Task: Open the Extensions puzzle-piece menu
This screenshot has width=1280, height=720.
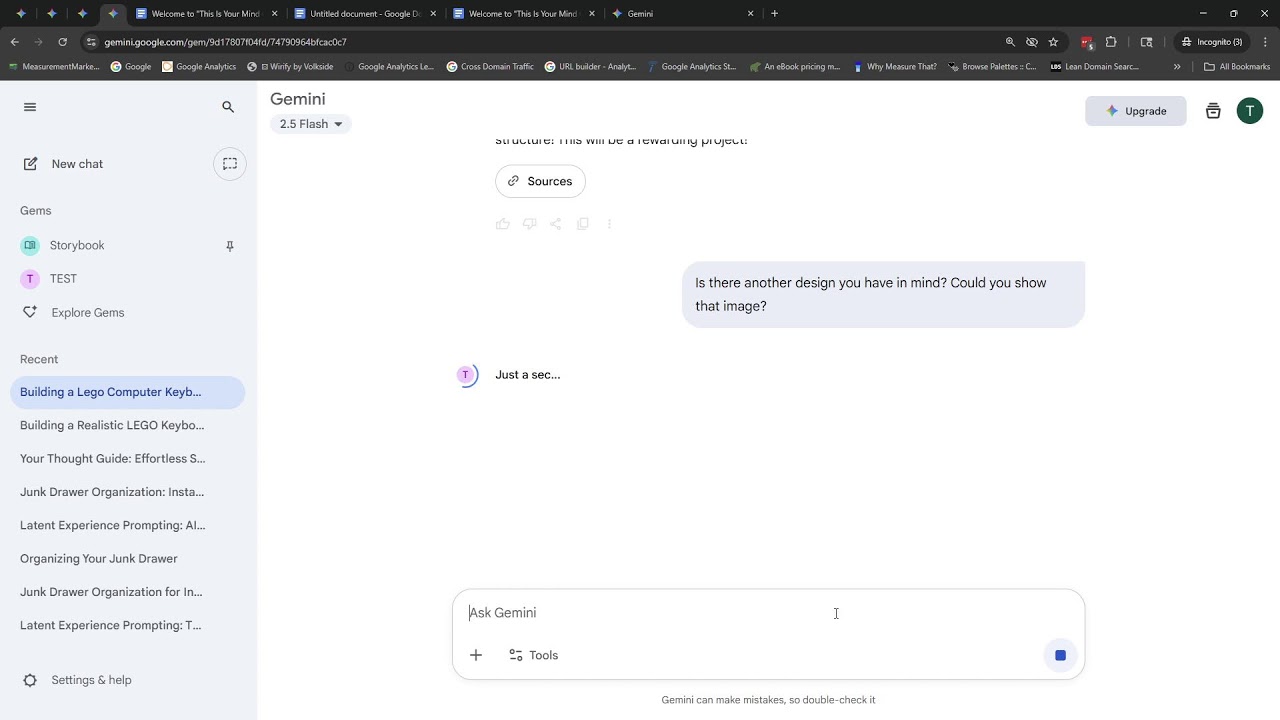Action: 1111,42
